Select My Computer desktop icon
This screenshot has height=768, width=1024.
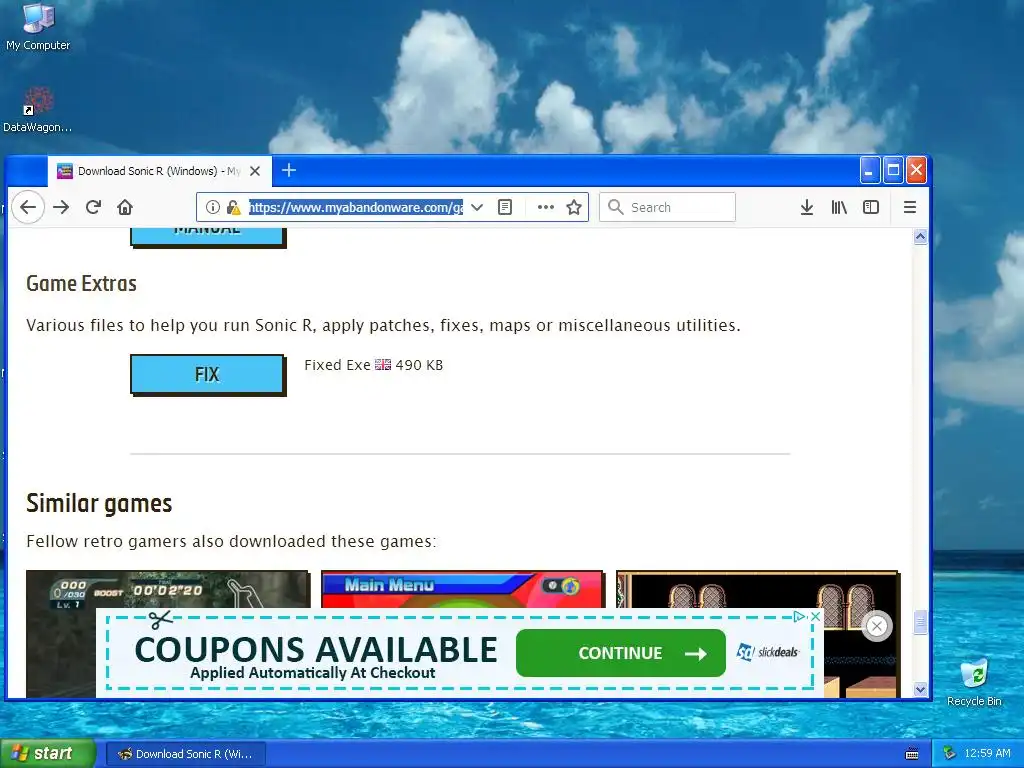(38, 26)
